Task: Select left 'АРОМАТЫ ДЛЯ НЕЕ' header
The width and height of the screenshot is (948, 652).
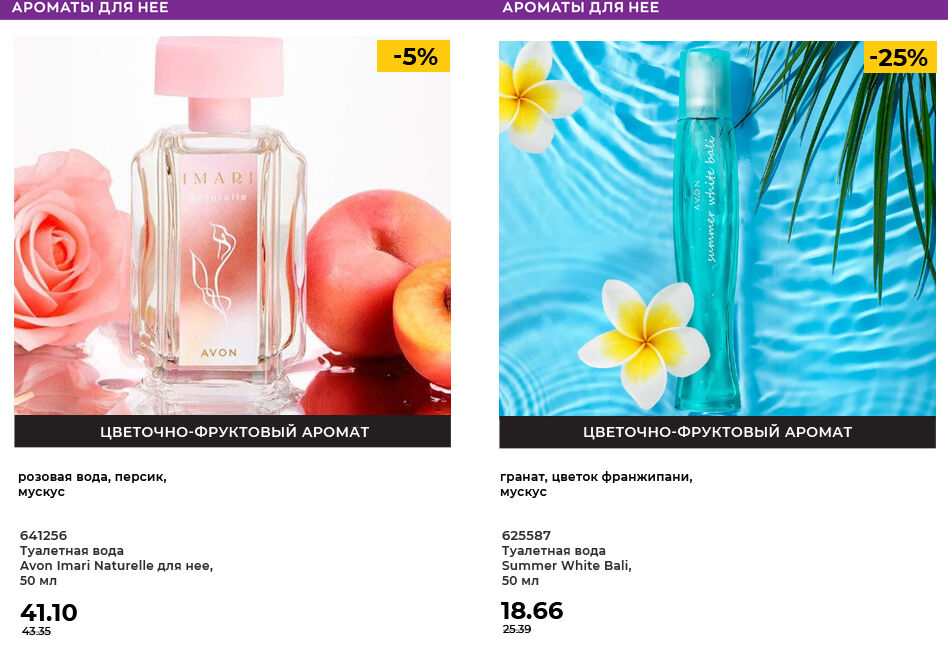Action: [x=90, y=8]
